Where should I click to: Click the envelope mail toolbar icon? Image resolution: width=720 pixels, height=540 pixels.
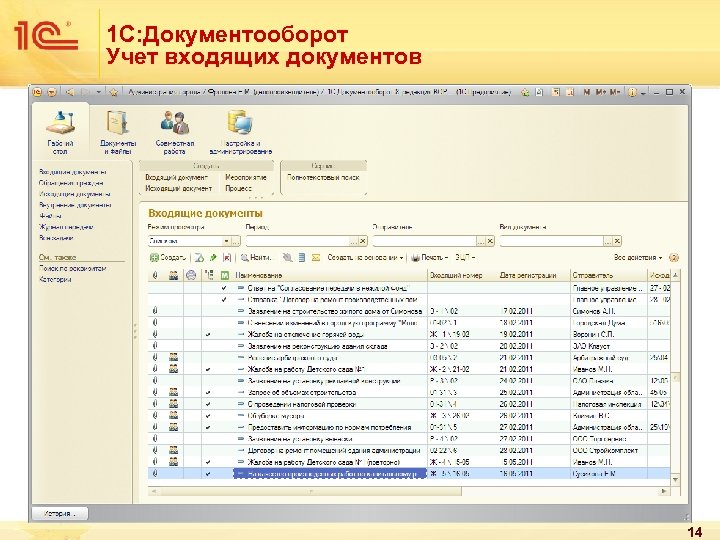click(x=316, y=258)
